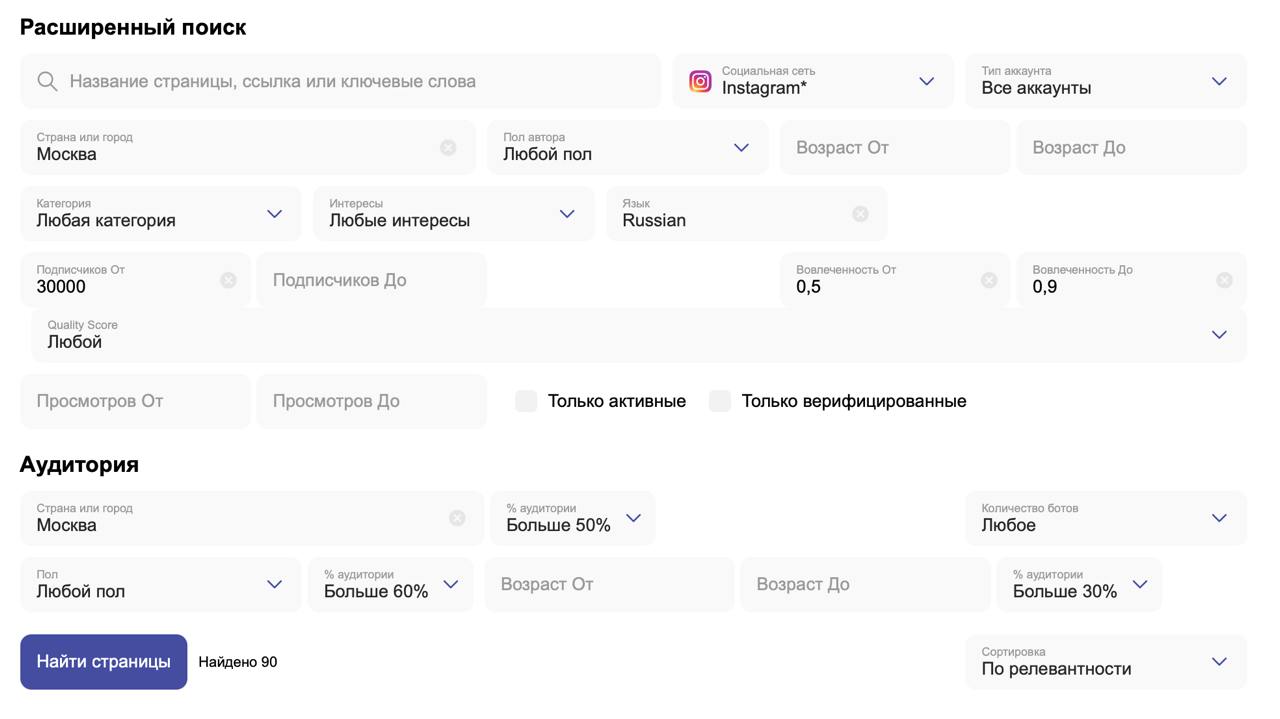Clear the author city Москва field
The width and height of the screenshot is (1280, 719).
click(448, 147)
